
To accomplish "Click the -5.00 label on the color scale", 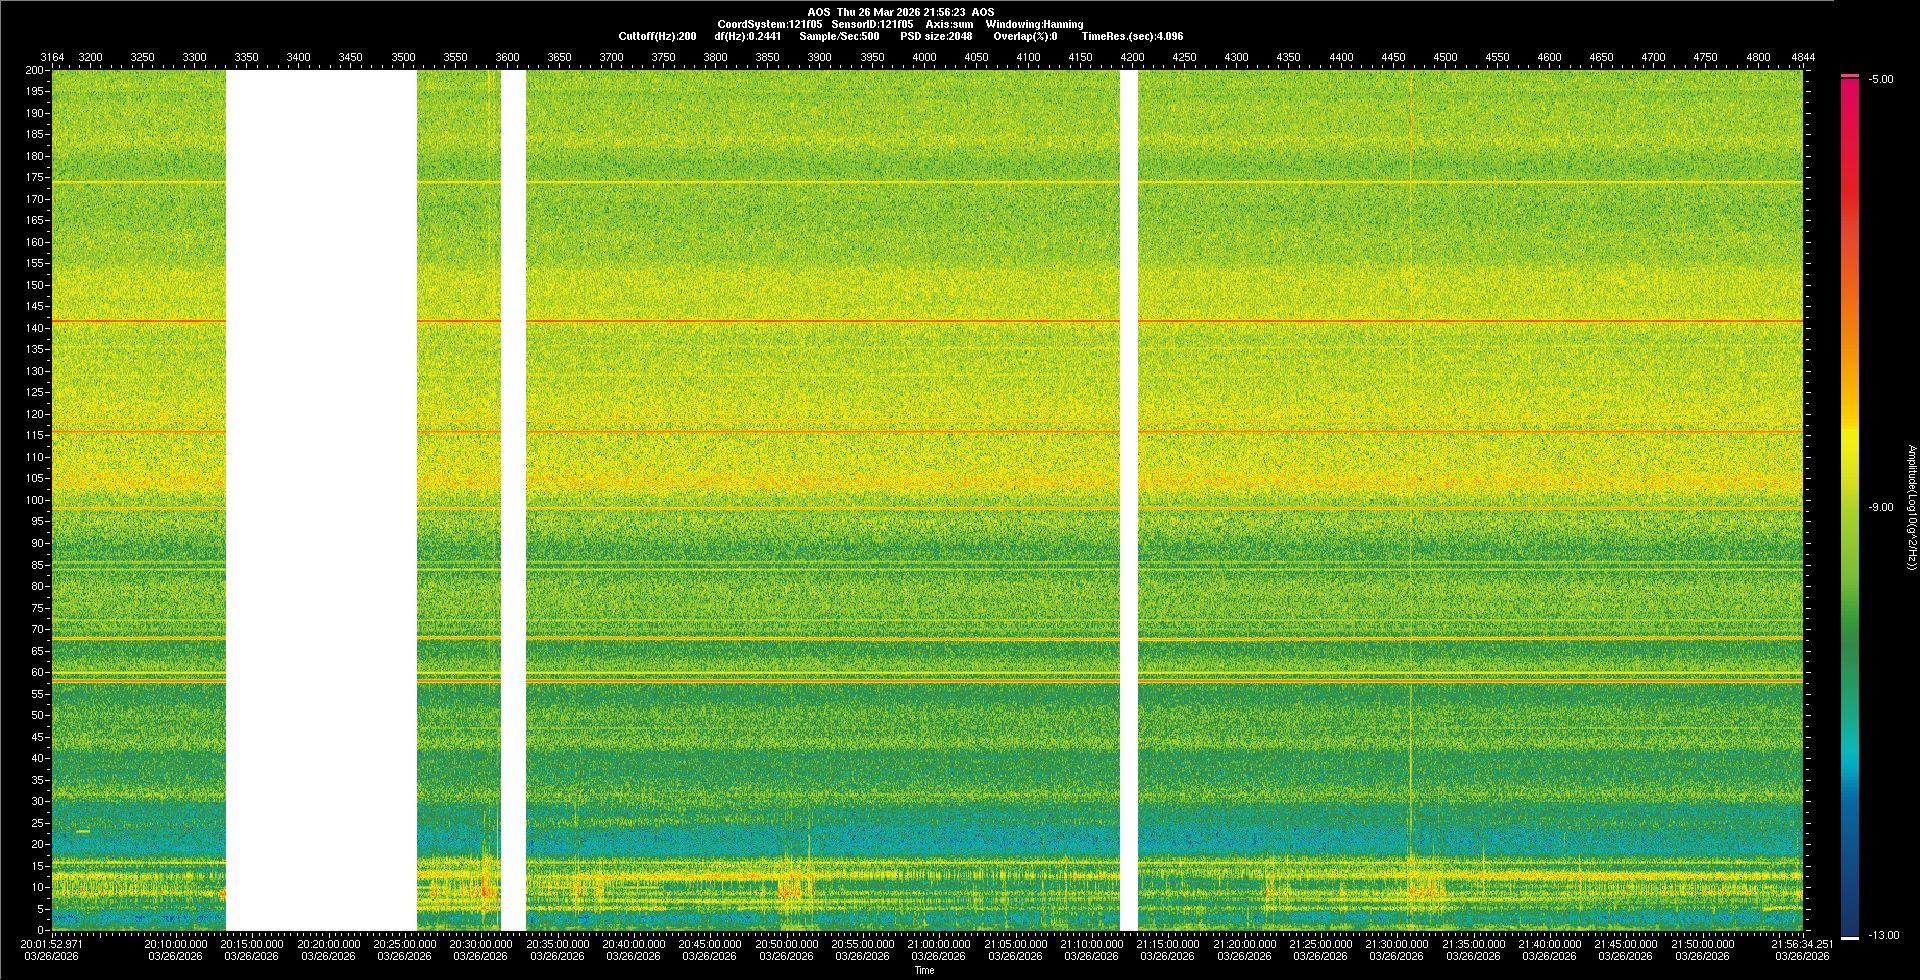I will click(x=1881, y=80).
